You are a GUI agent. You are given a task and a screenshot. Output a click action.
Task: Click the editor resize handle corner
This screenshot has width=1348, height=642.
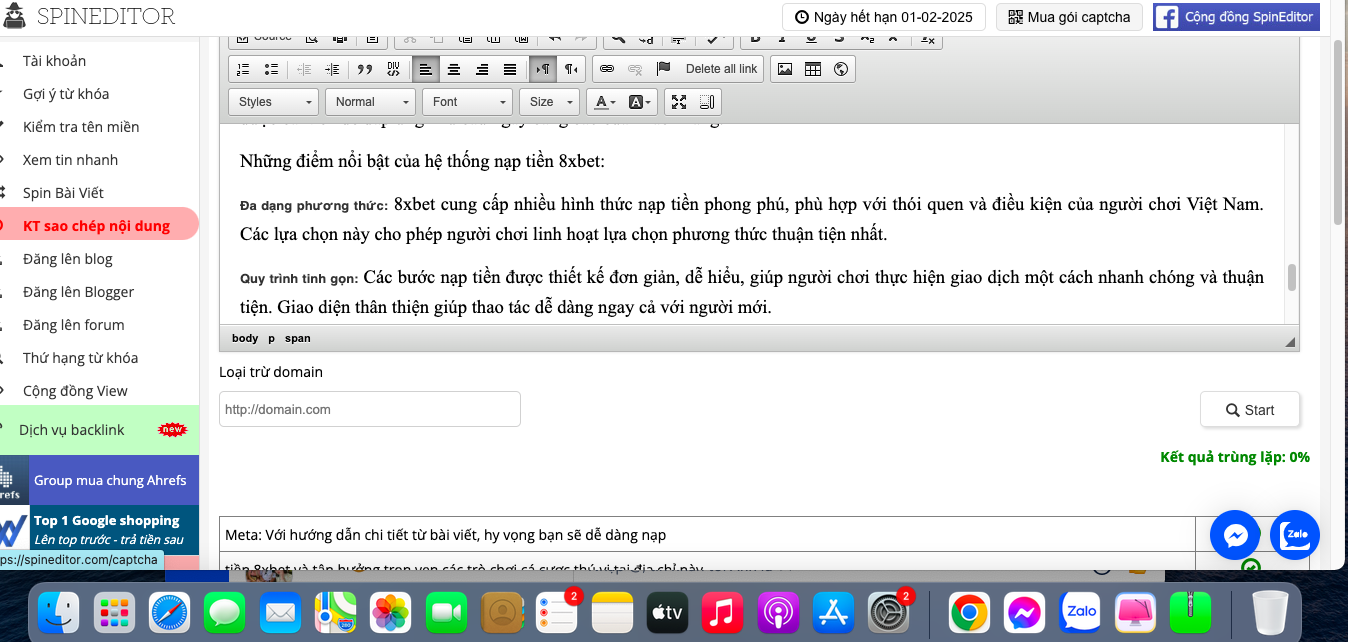tap(1290, 342)
